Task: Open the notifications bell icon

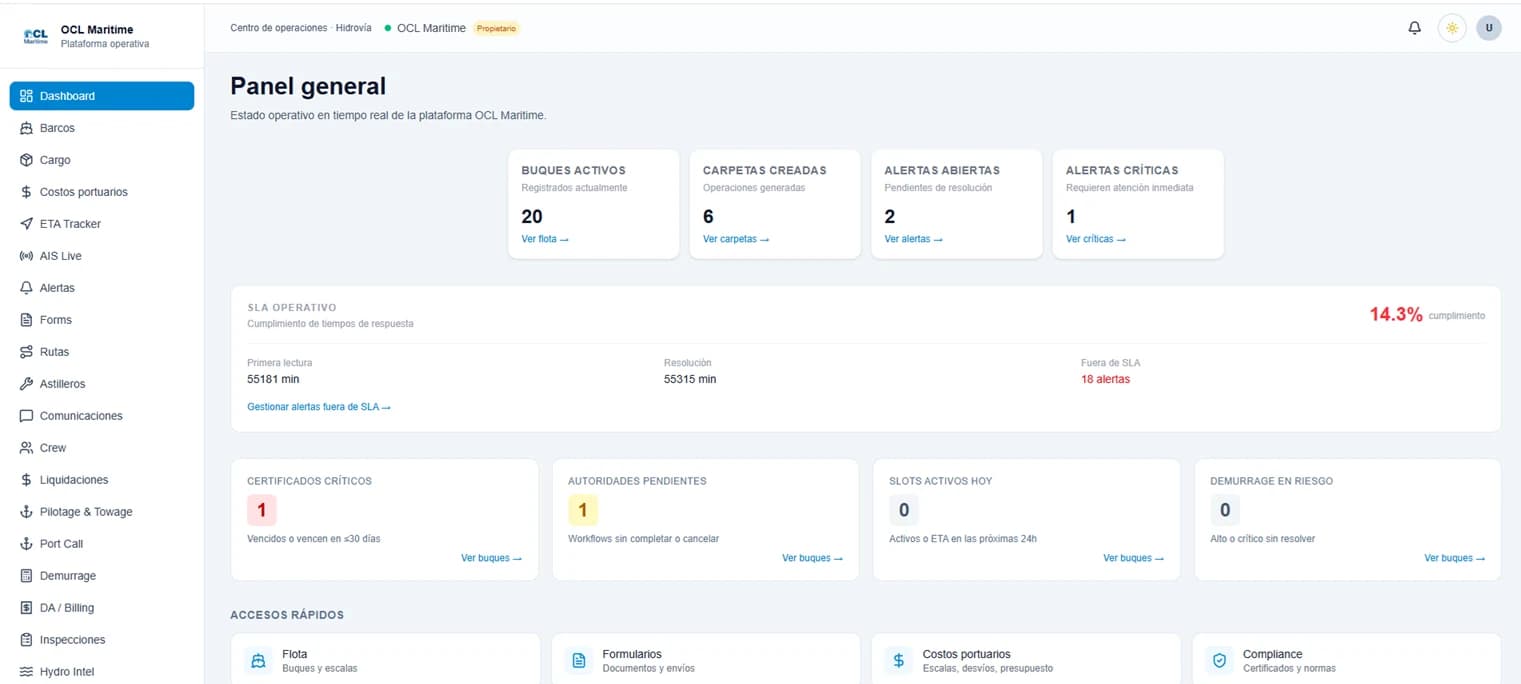Action: click(x=1414, y=28)
